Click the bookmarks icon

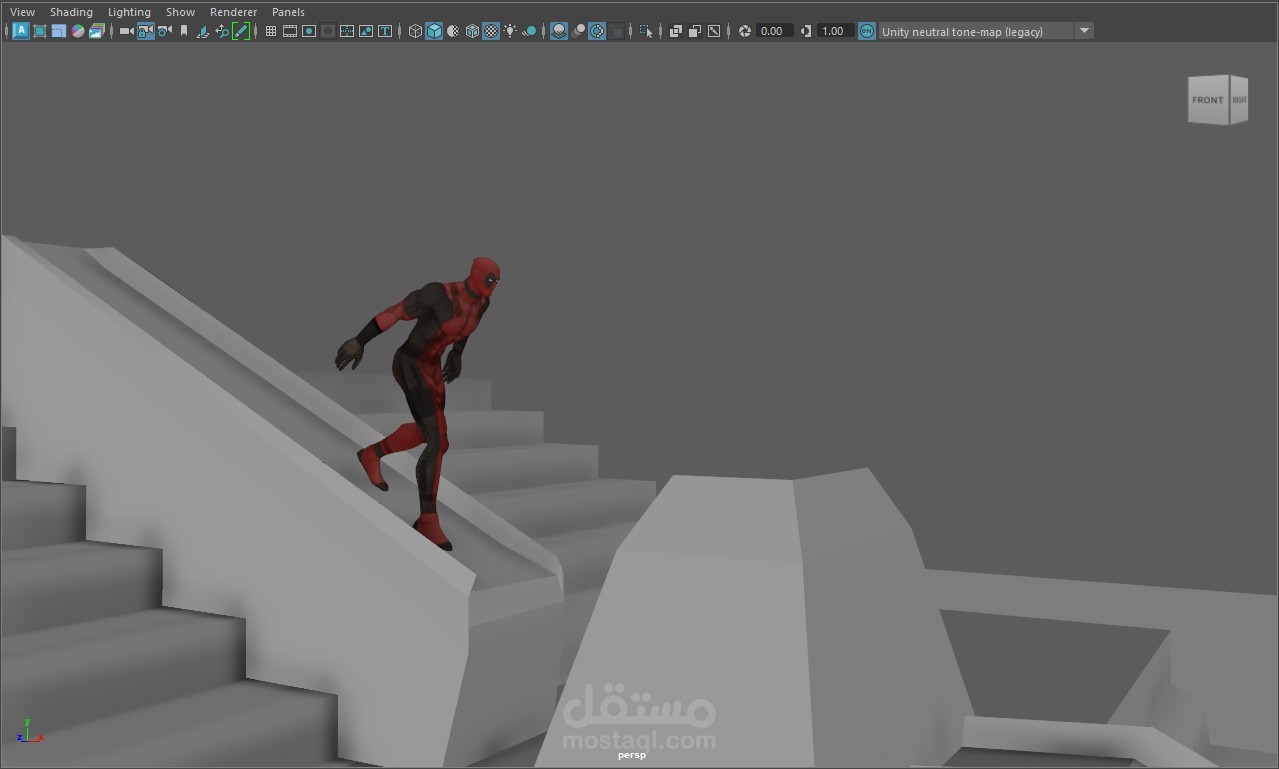(184, 31)
